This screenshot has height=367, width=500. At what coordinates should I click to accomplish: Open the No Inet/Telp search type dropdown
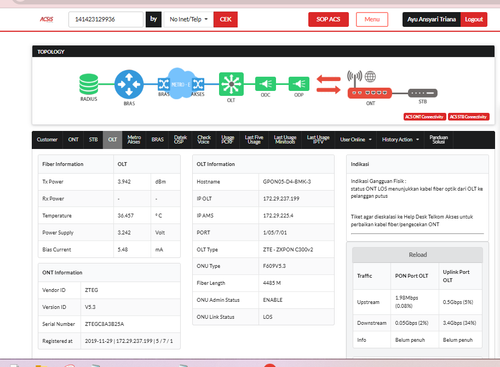188,19
